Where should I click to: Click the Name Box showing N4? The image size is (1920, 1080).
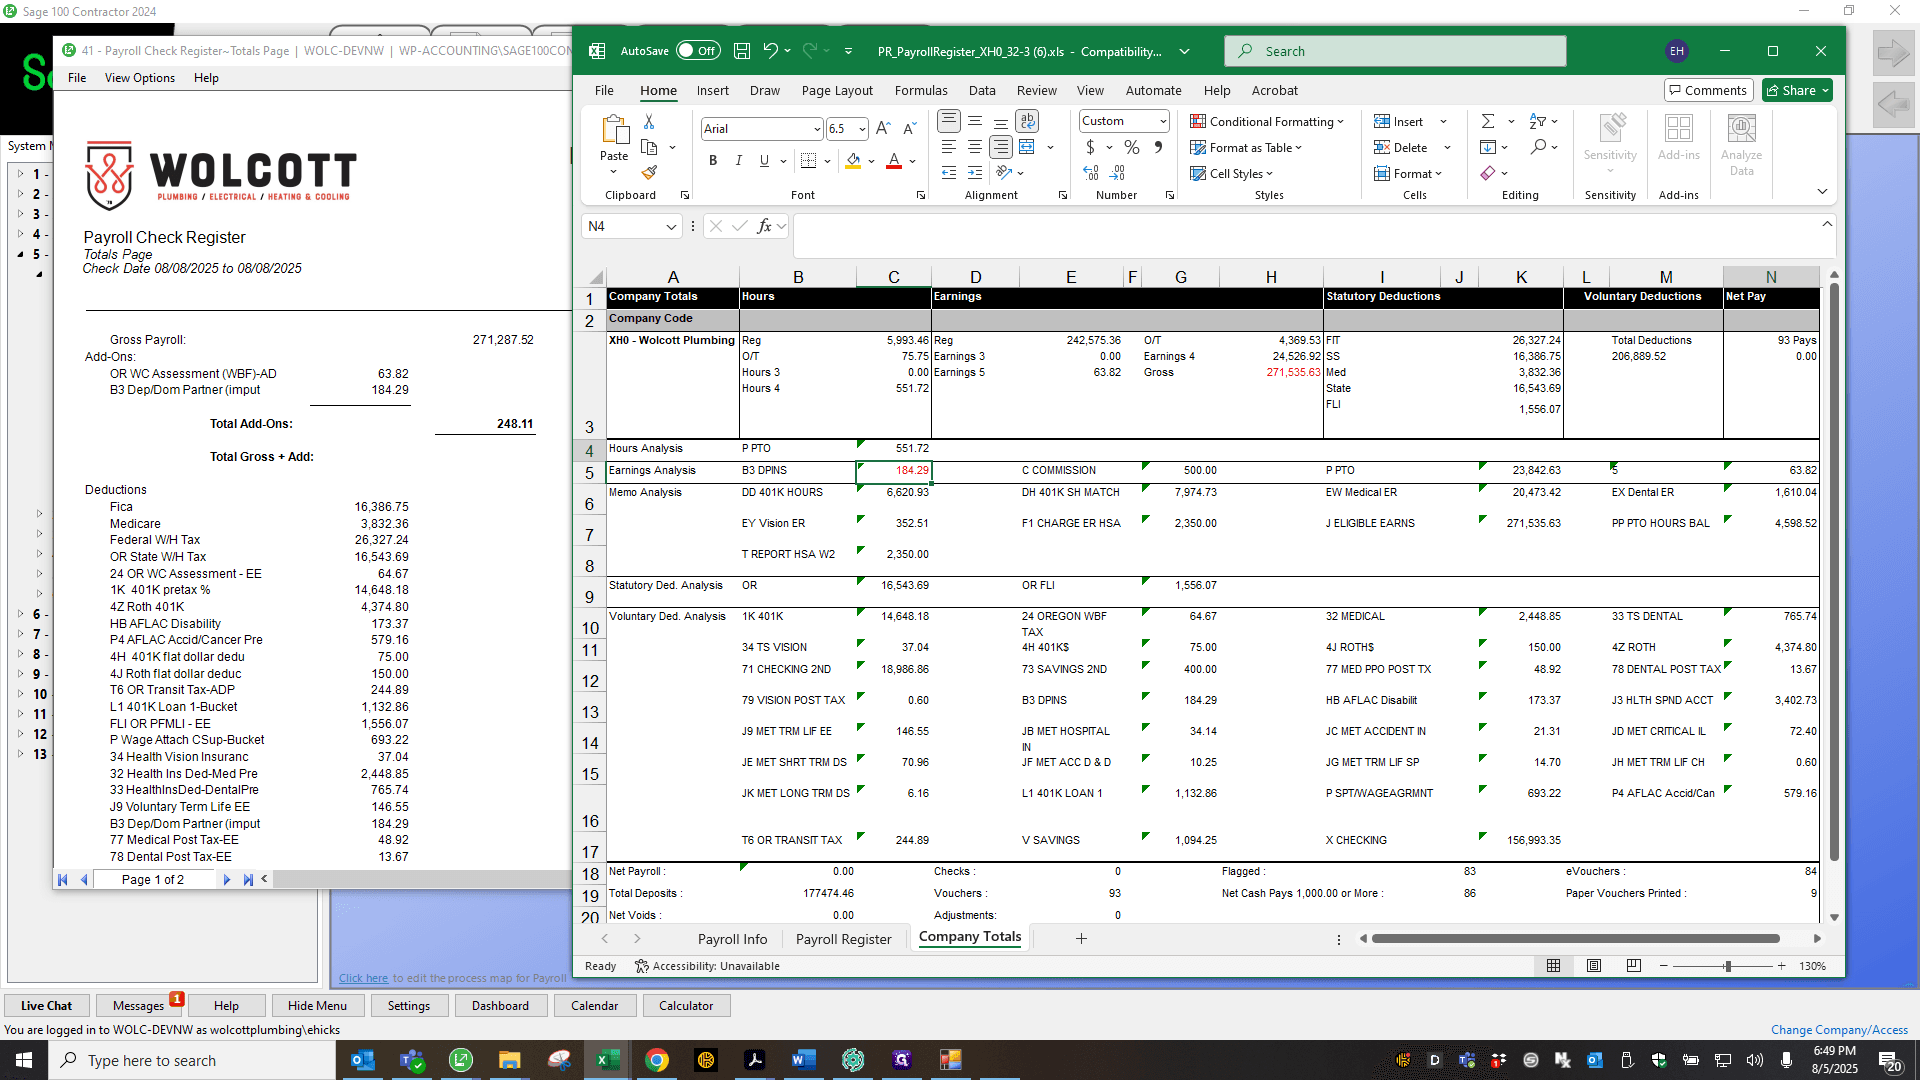(x=631, y=226)
